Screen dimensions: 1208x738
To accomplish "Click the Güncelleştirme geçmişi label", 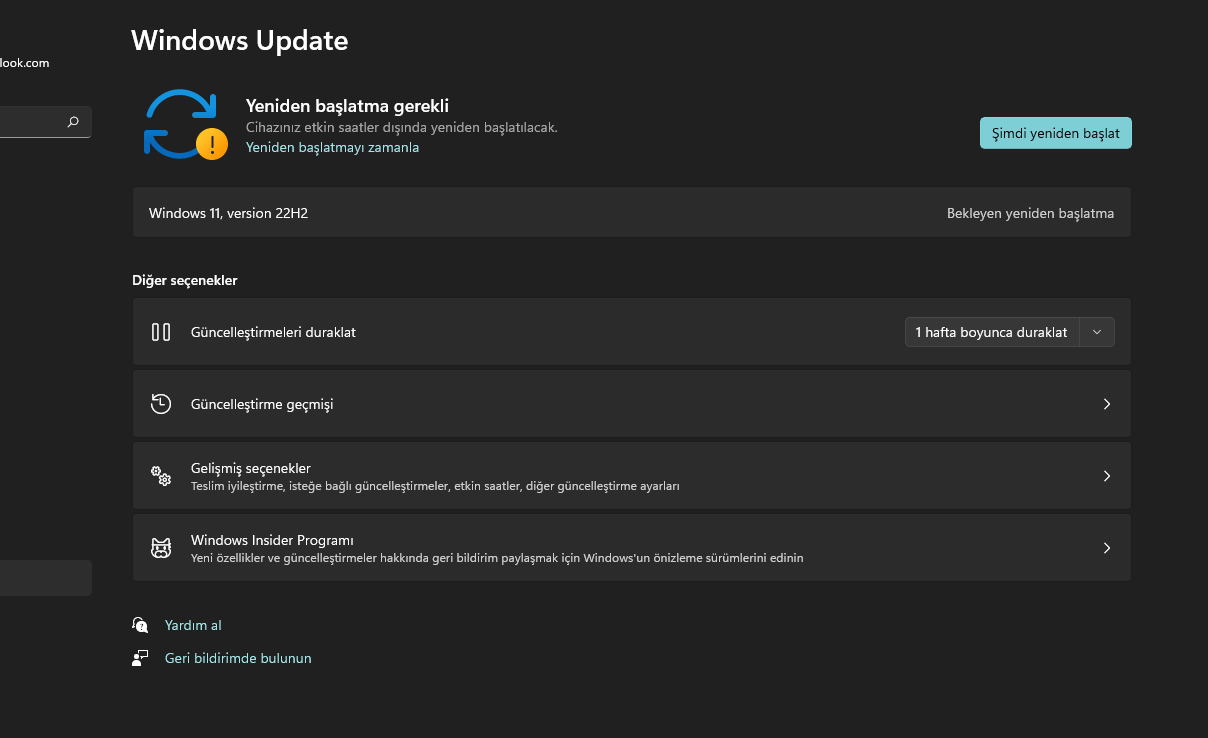I will click(262, 404).
